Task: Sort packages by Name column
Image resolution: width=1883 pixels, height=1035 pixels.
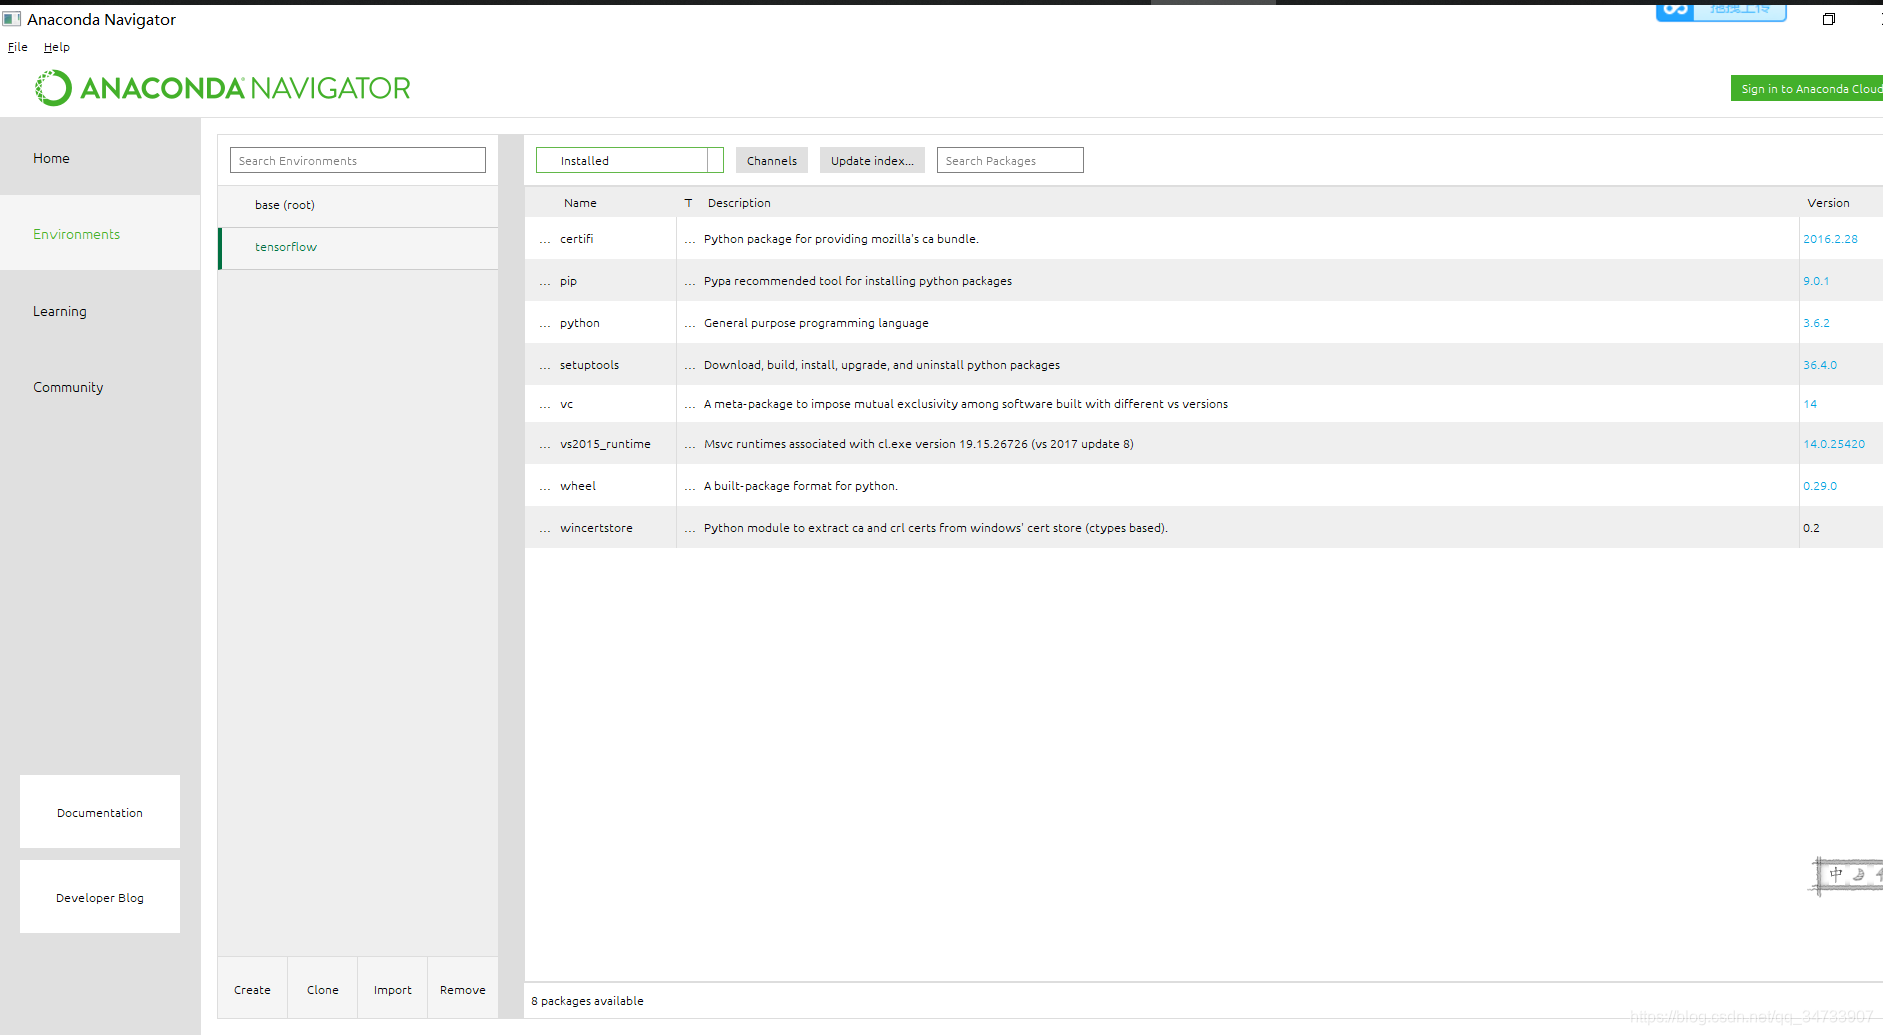Action: click(580, 203)
